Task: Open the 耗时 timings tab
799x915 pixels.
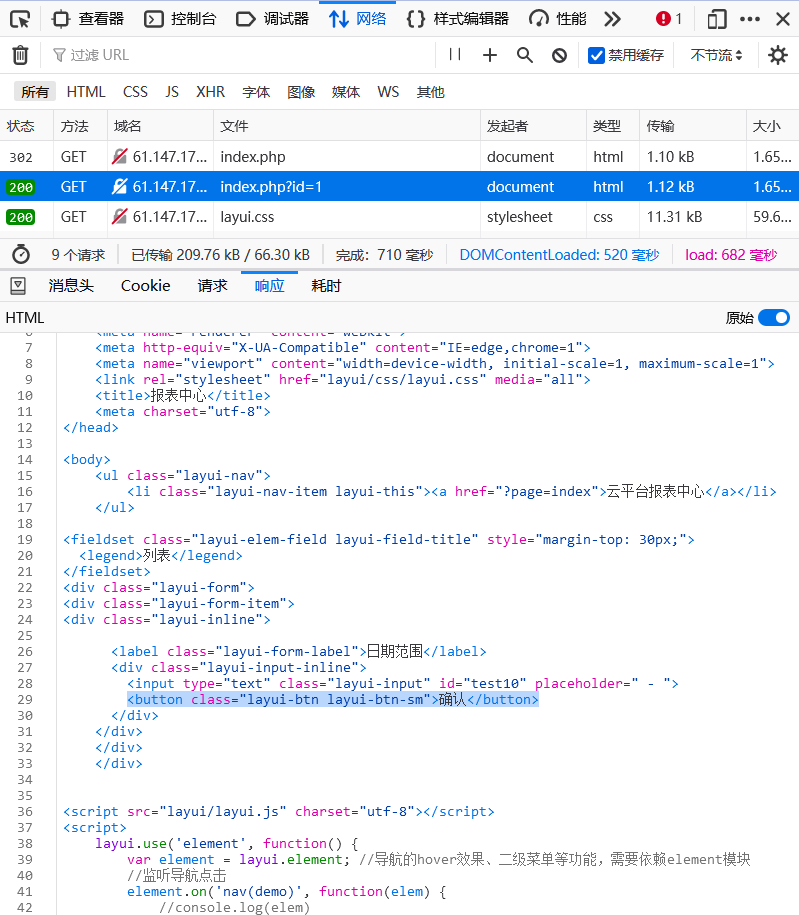Action: 326,286
